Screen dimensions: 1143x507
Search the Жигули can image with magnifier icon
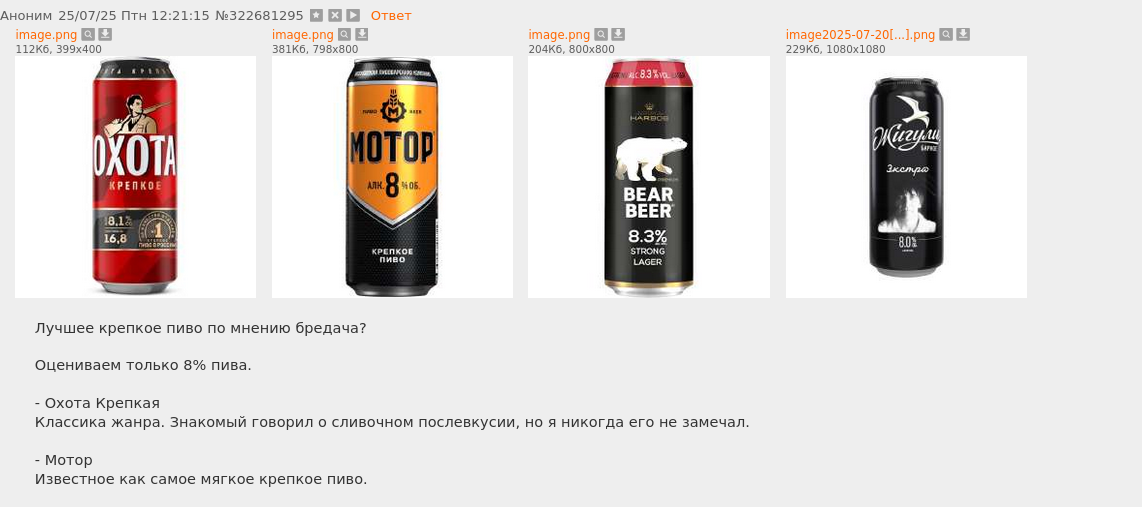[945, 34]
